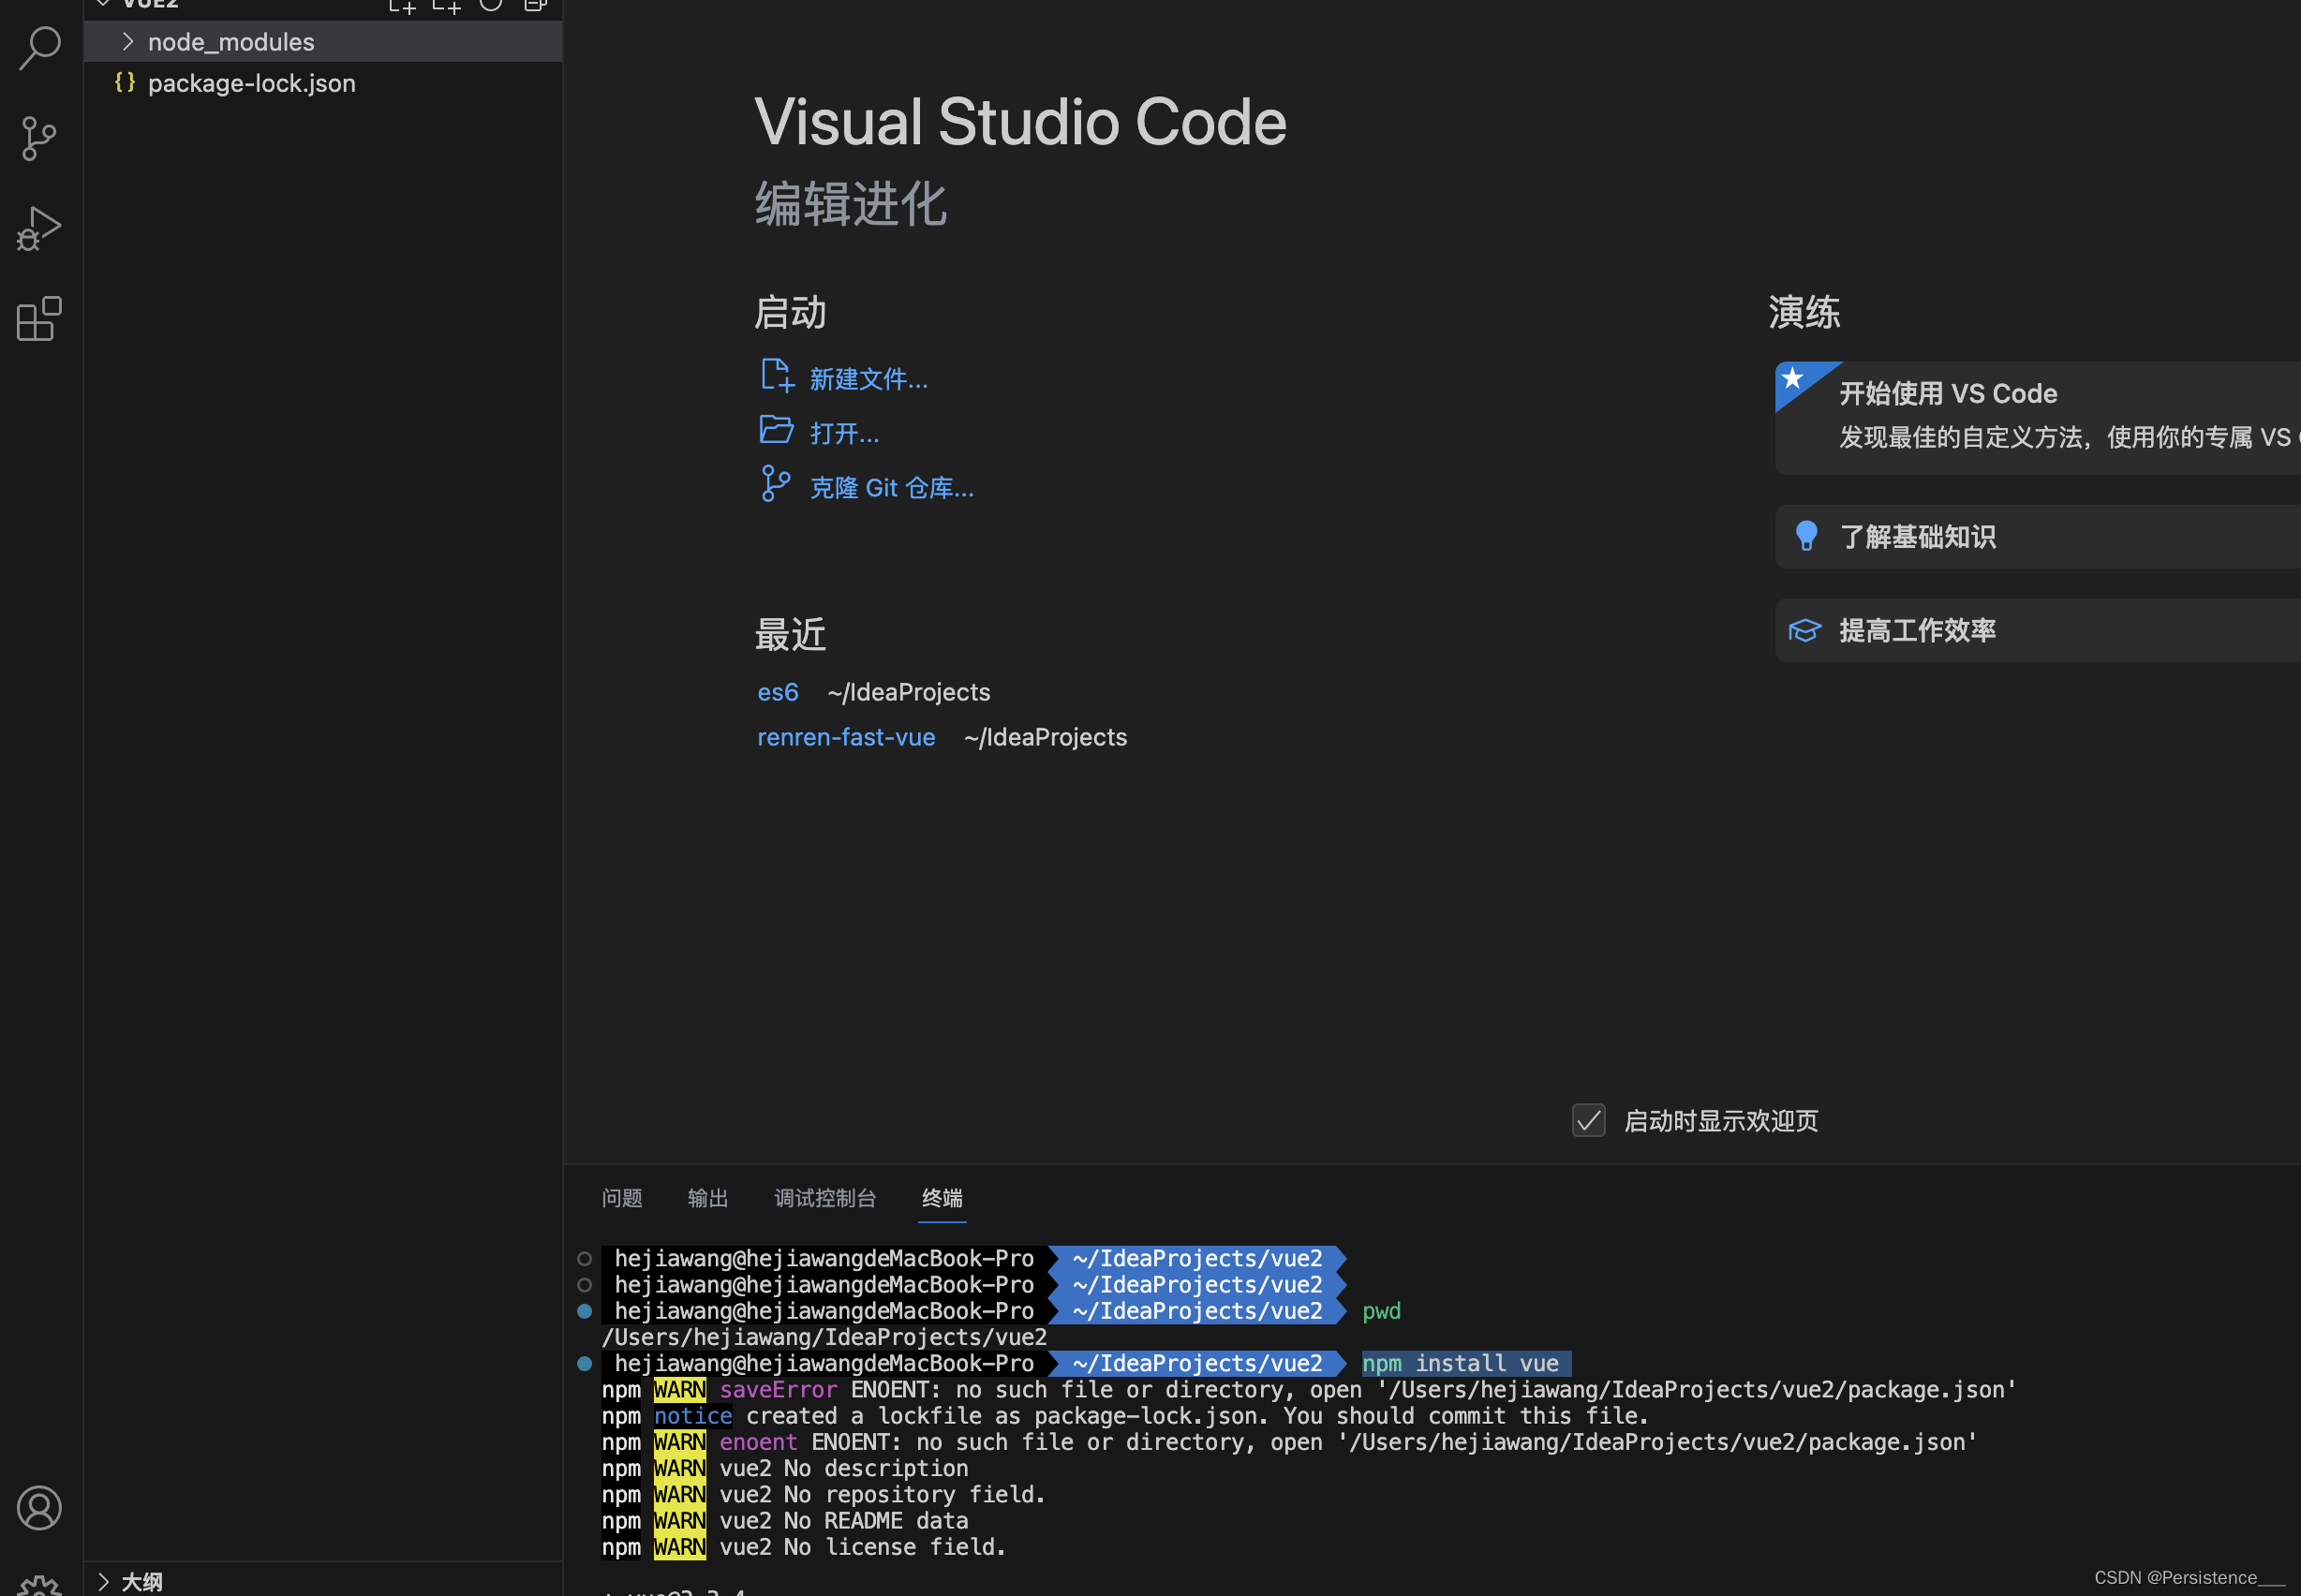Click the 'vue2 No repository field.' warning line
The image size is (2301, 1596).
[882, 1494]
